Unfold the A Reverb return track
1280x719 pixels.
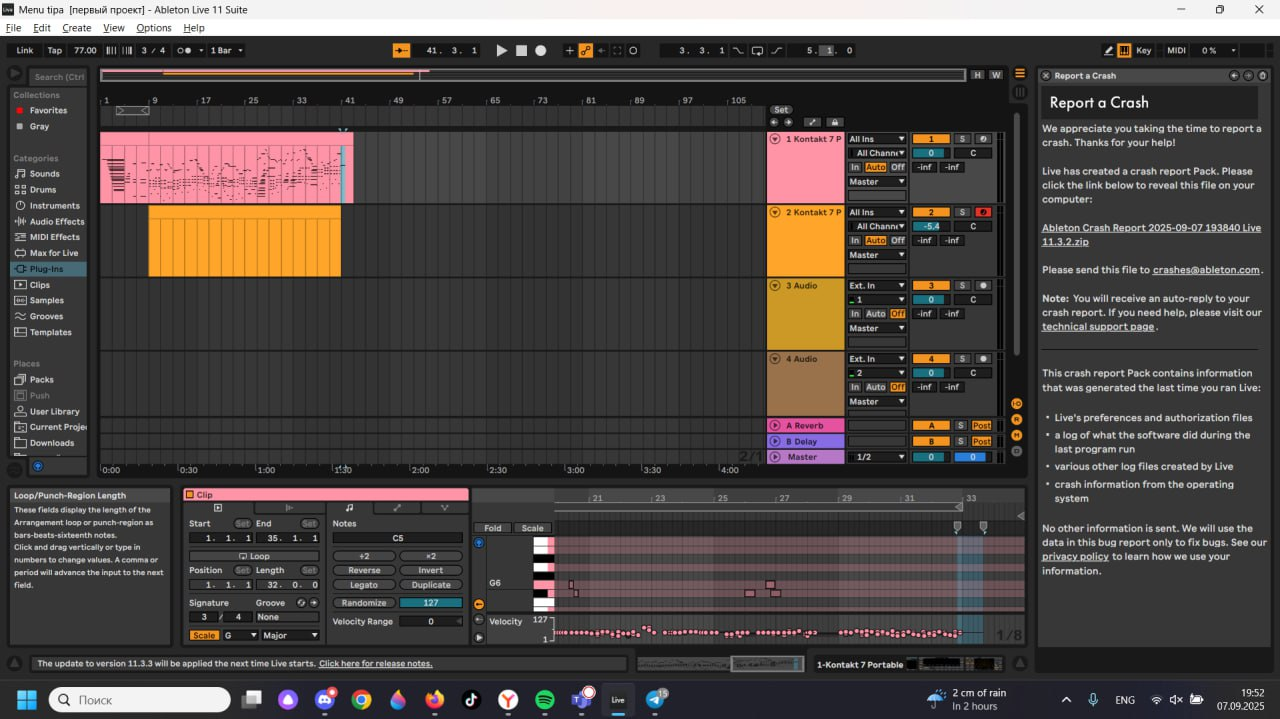775,425
